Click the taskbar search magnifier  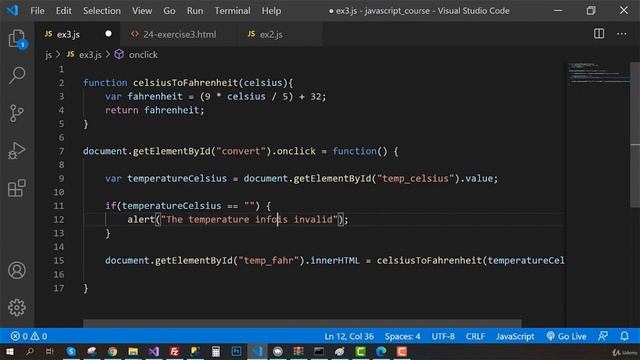point(30,351)
